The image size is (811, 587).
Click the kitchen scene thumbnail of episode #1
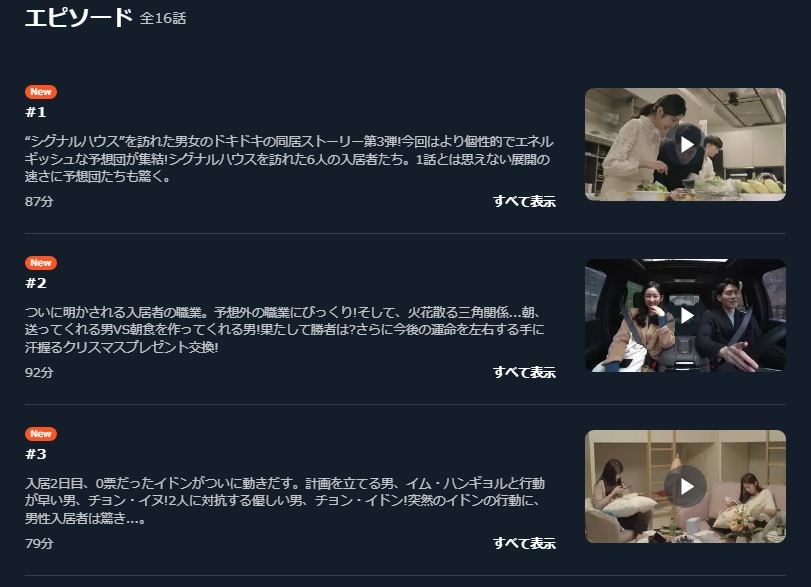[x=685, y=144]
